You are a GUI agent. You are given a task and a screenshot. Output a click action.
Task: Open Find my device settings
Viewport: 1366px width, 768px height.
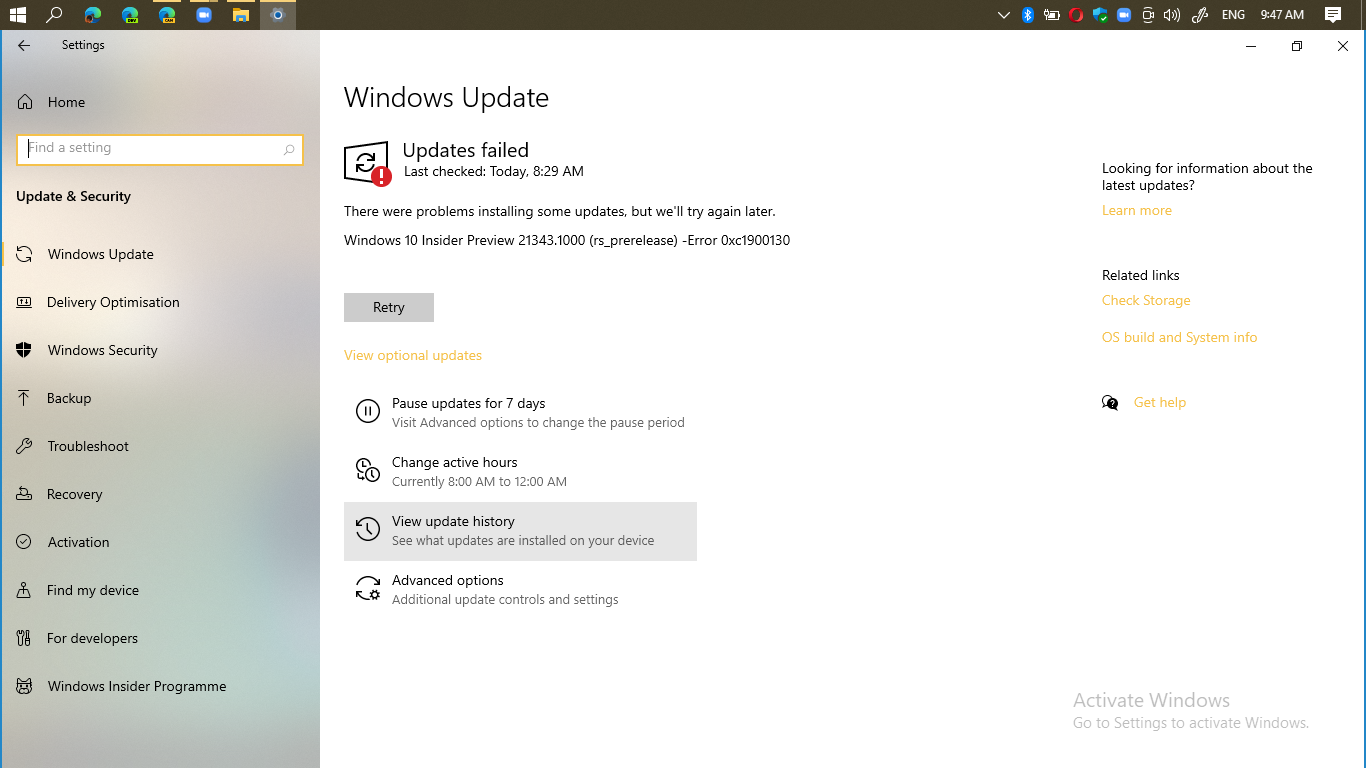point(160,590)
